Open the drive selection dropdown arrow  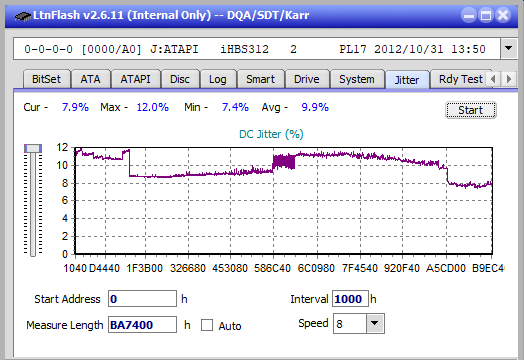[509, 49]
